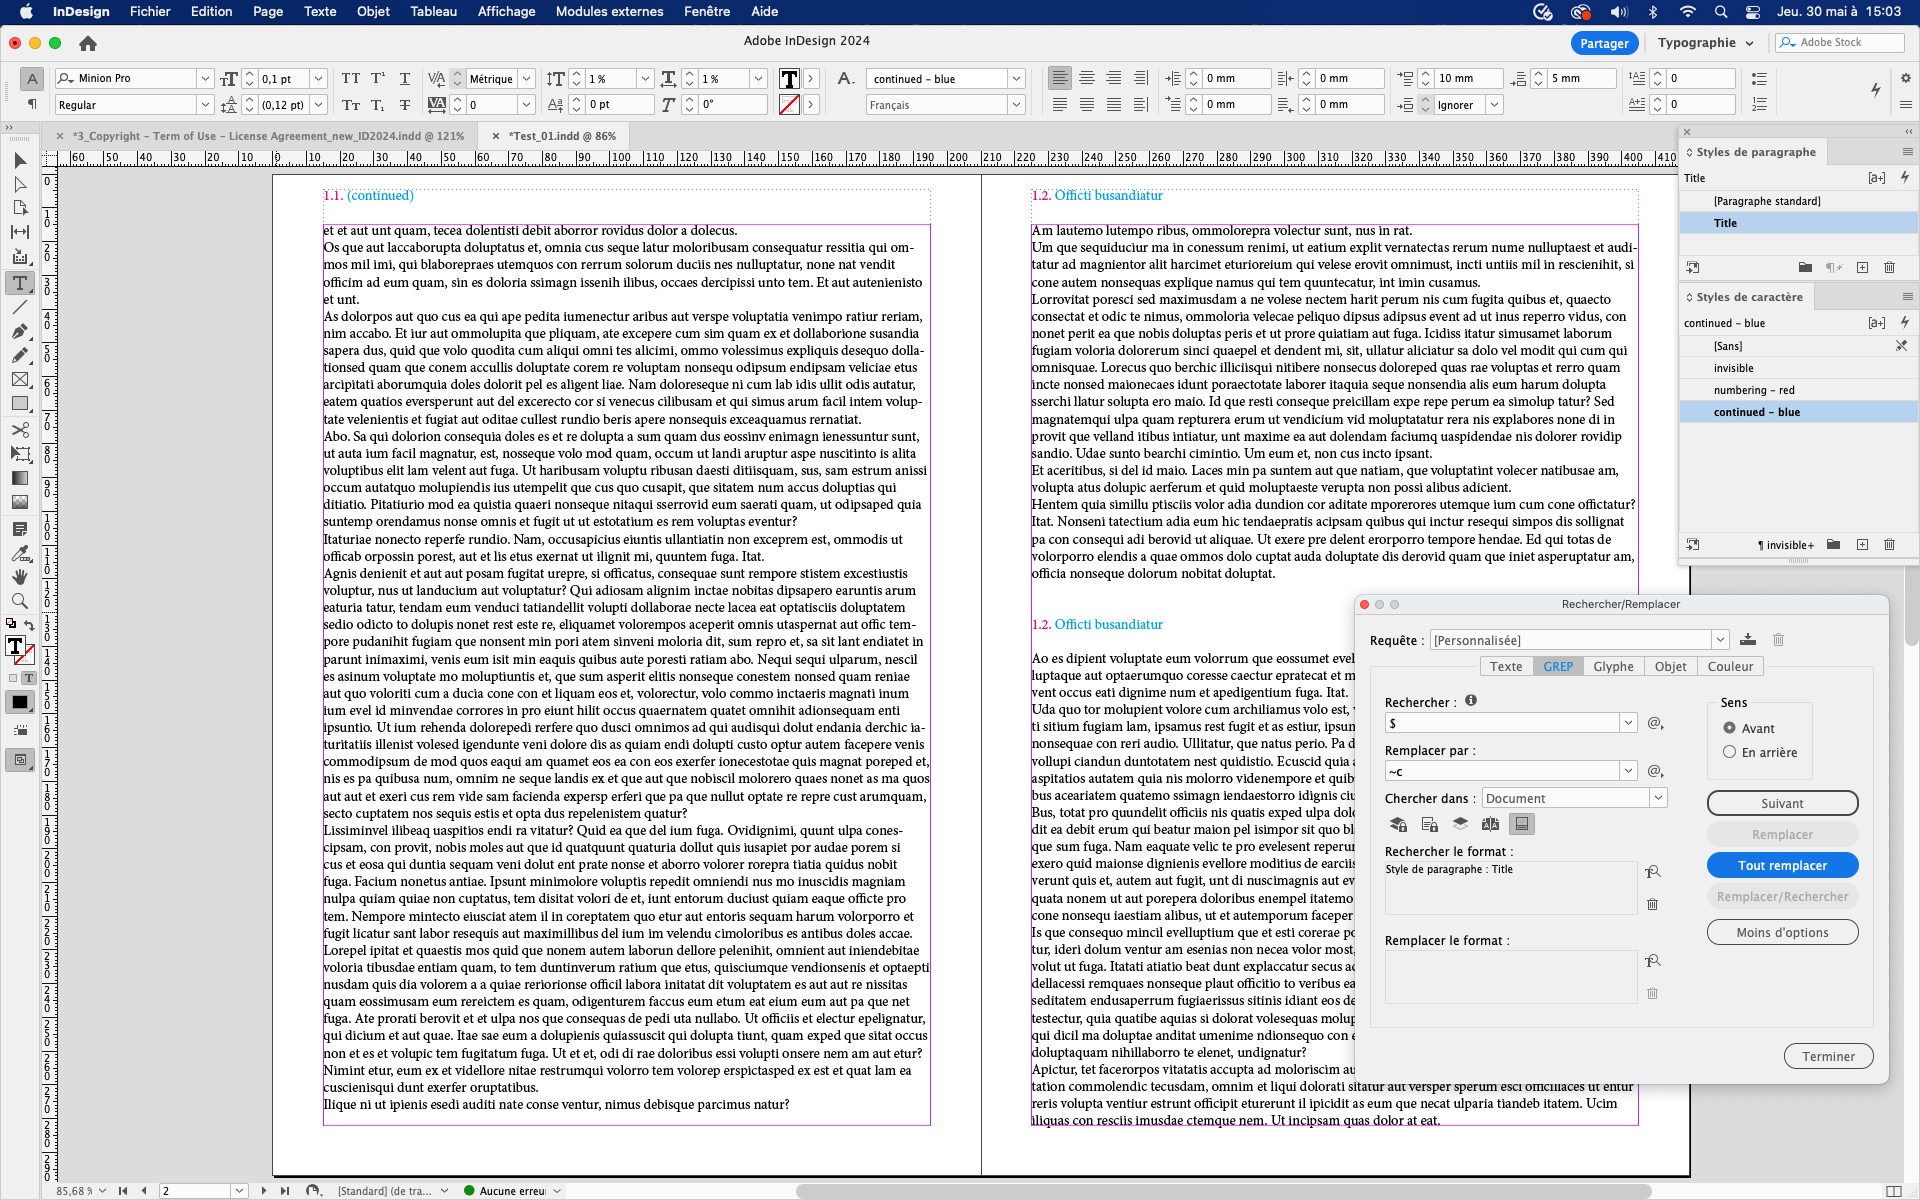Select the Scissors tool
This screenshot has width=1920, height=1200.
19,430
